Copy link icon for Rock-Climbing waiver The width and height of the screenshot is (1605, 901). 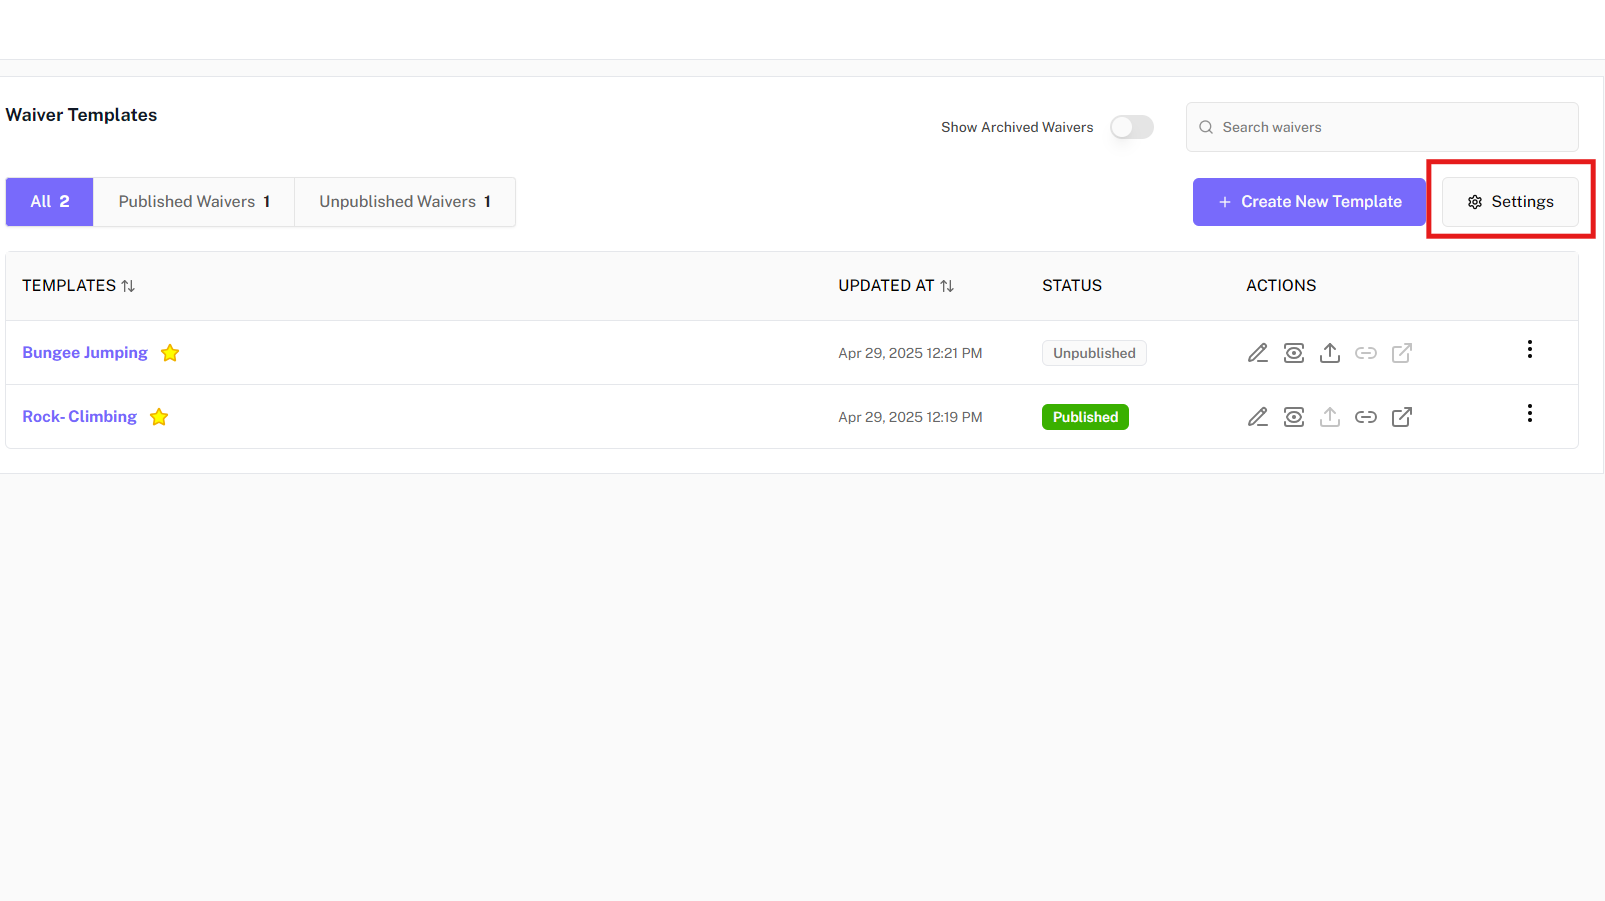(1365, 417)
